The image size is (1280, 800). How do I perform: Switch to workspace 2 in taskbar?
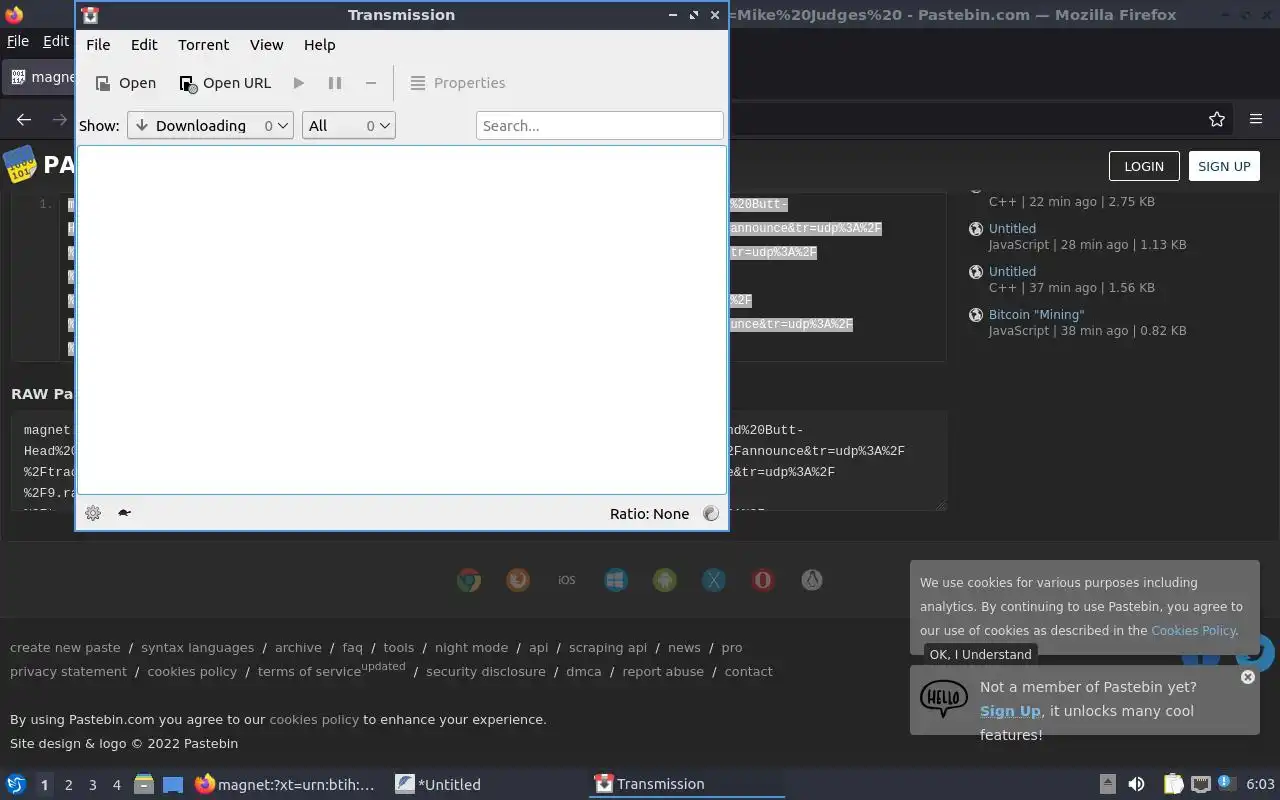(68, 785)
